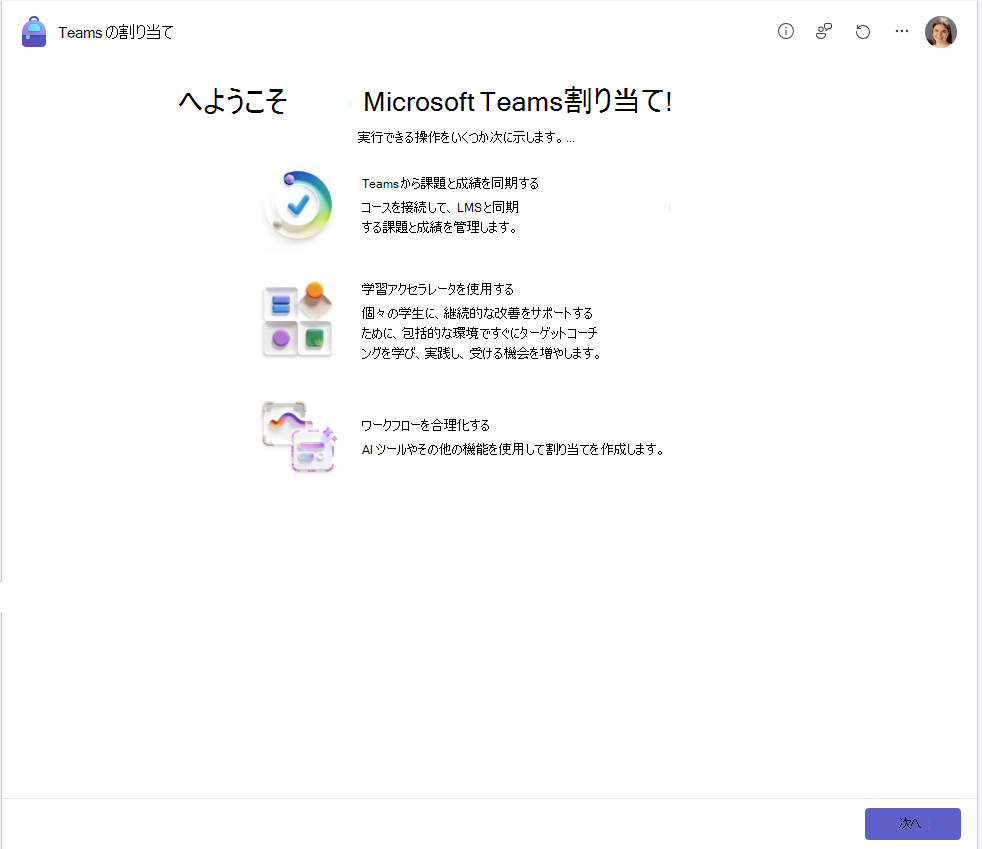
Task: Click the 'Microsoft Teams割り当て!' title
Action: click(517, 101)
